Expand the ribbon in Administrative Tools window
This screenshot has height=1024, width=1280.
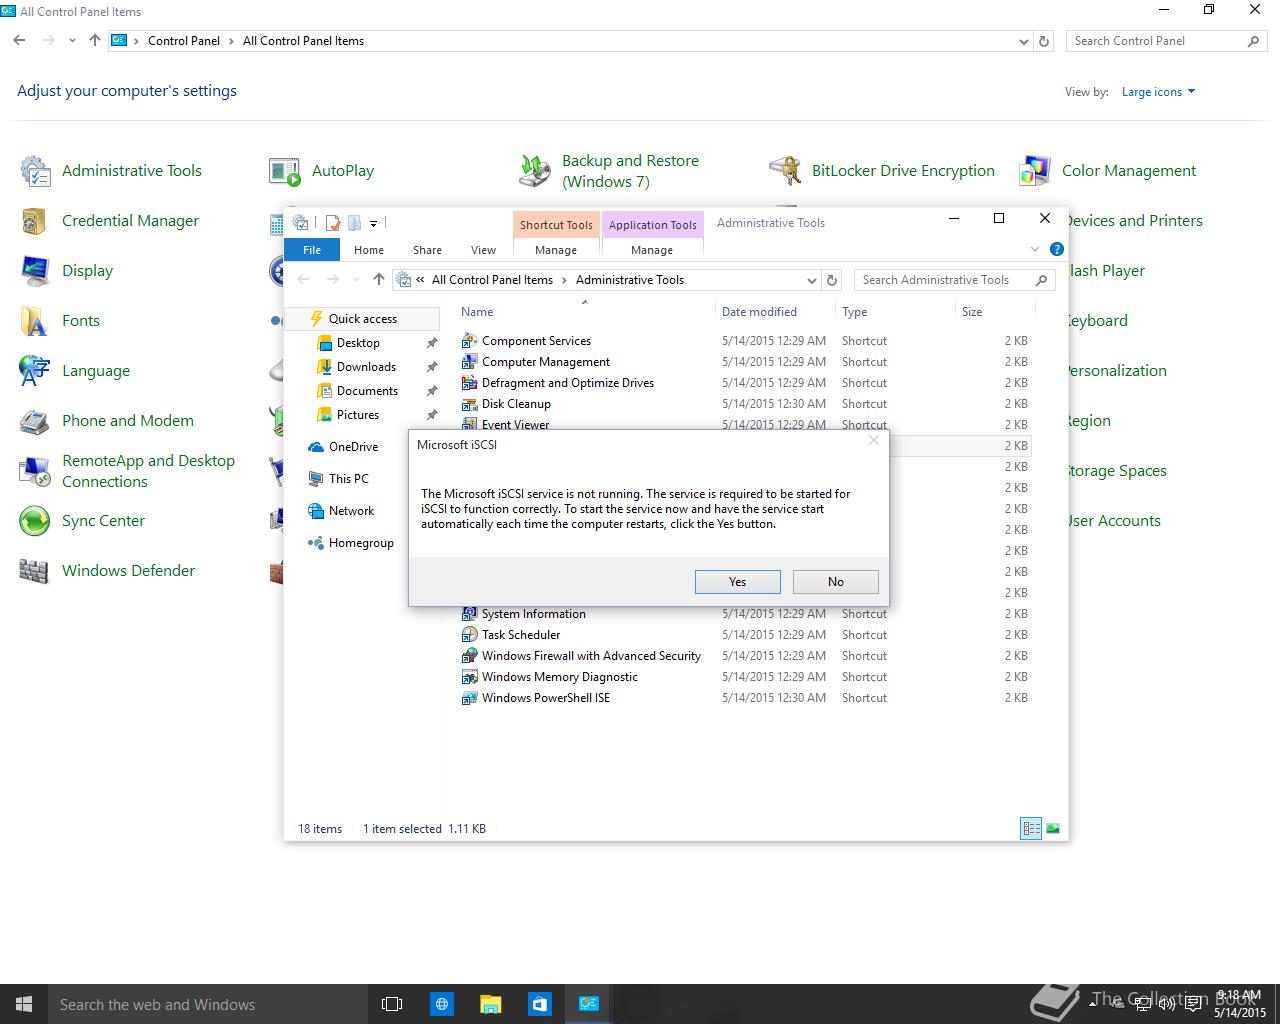click(x=1035, y=249)
